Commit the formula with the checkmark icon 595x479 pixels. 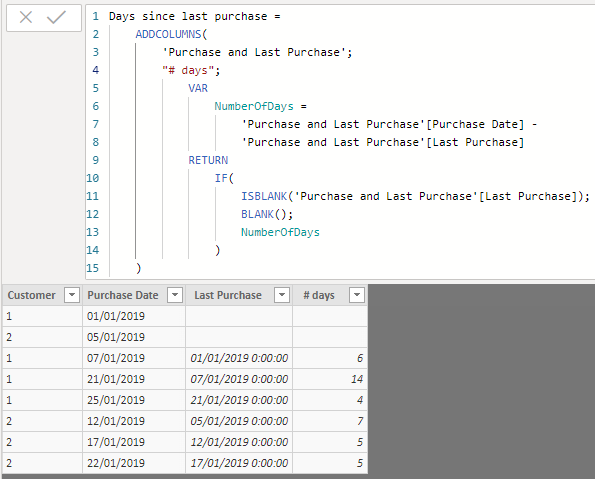pyautogui.click(x=56, y=17)
